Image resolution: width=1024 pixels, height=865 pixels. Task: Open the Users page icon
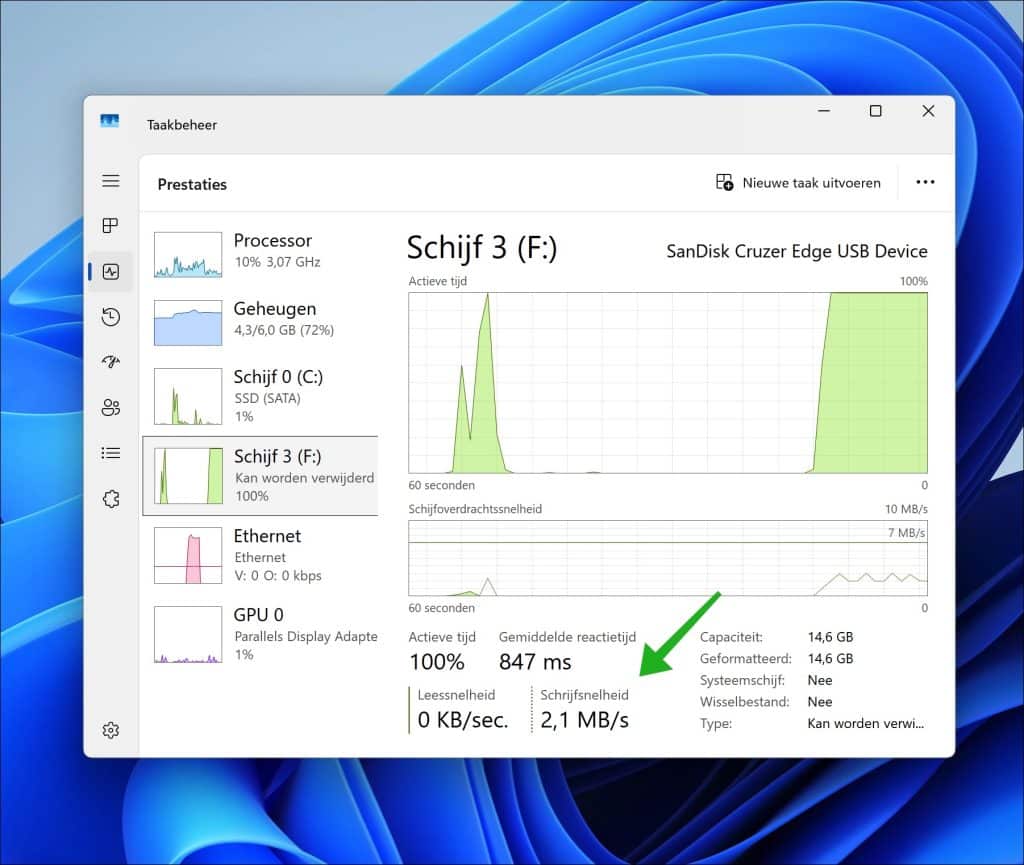(111, 407)
